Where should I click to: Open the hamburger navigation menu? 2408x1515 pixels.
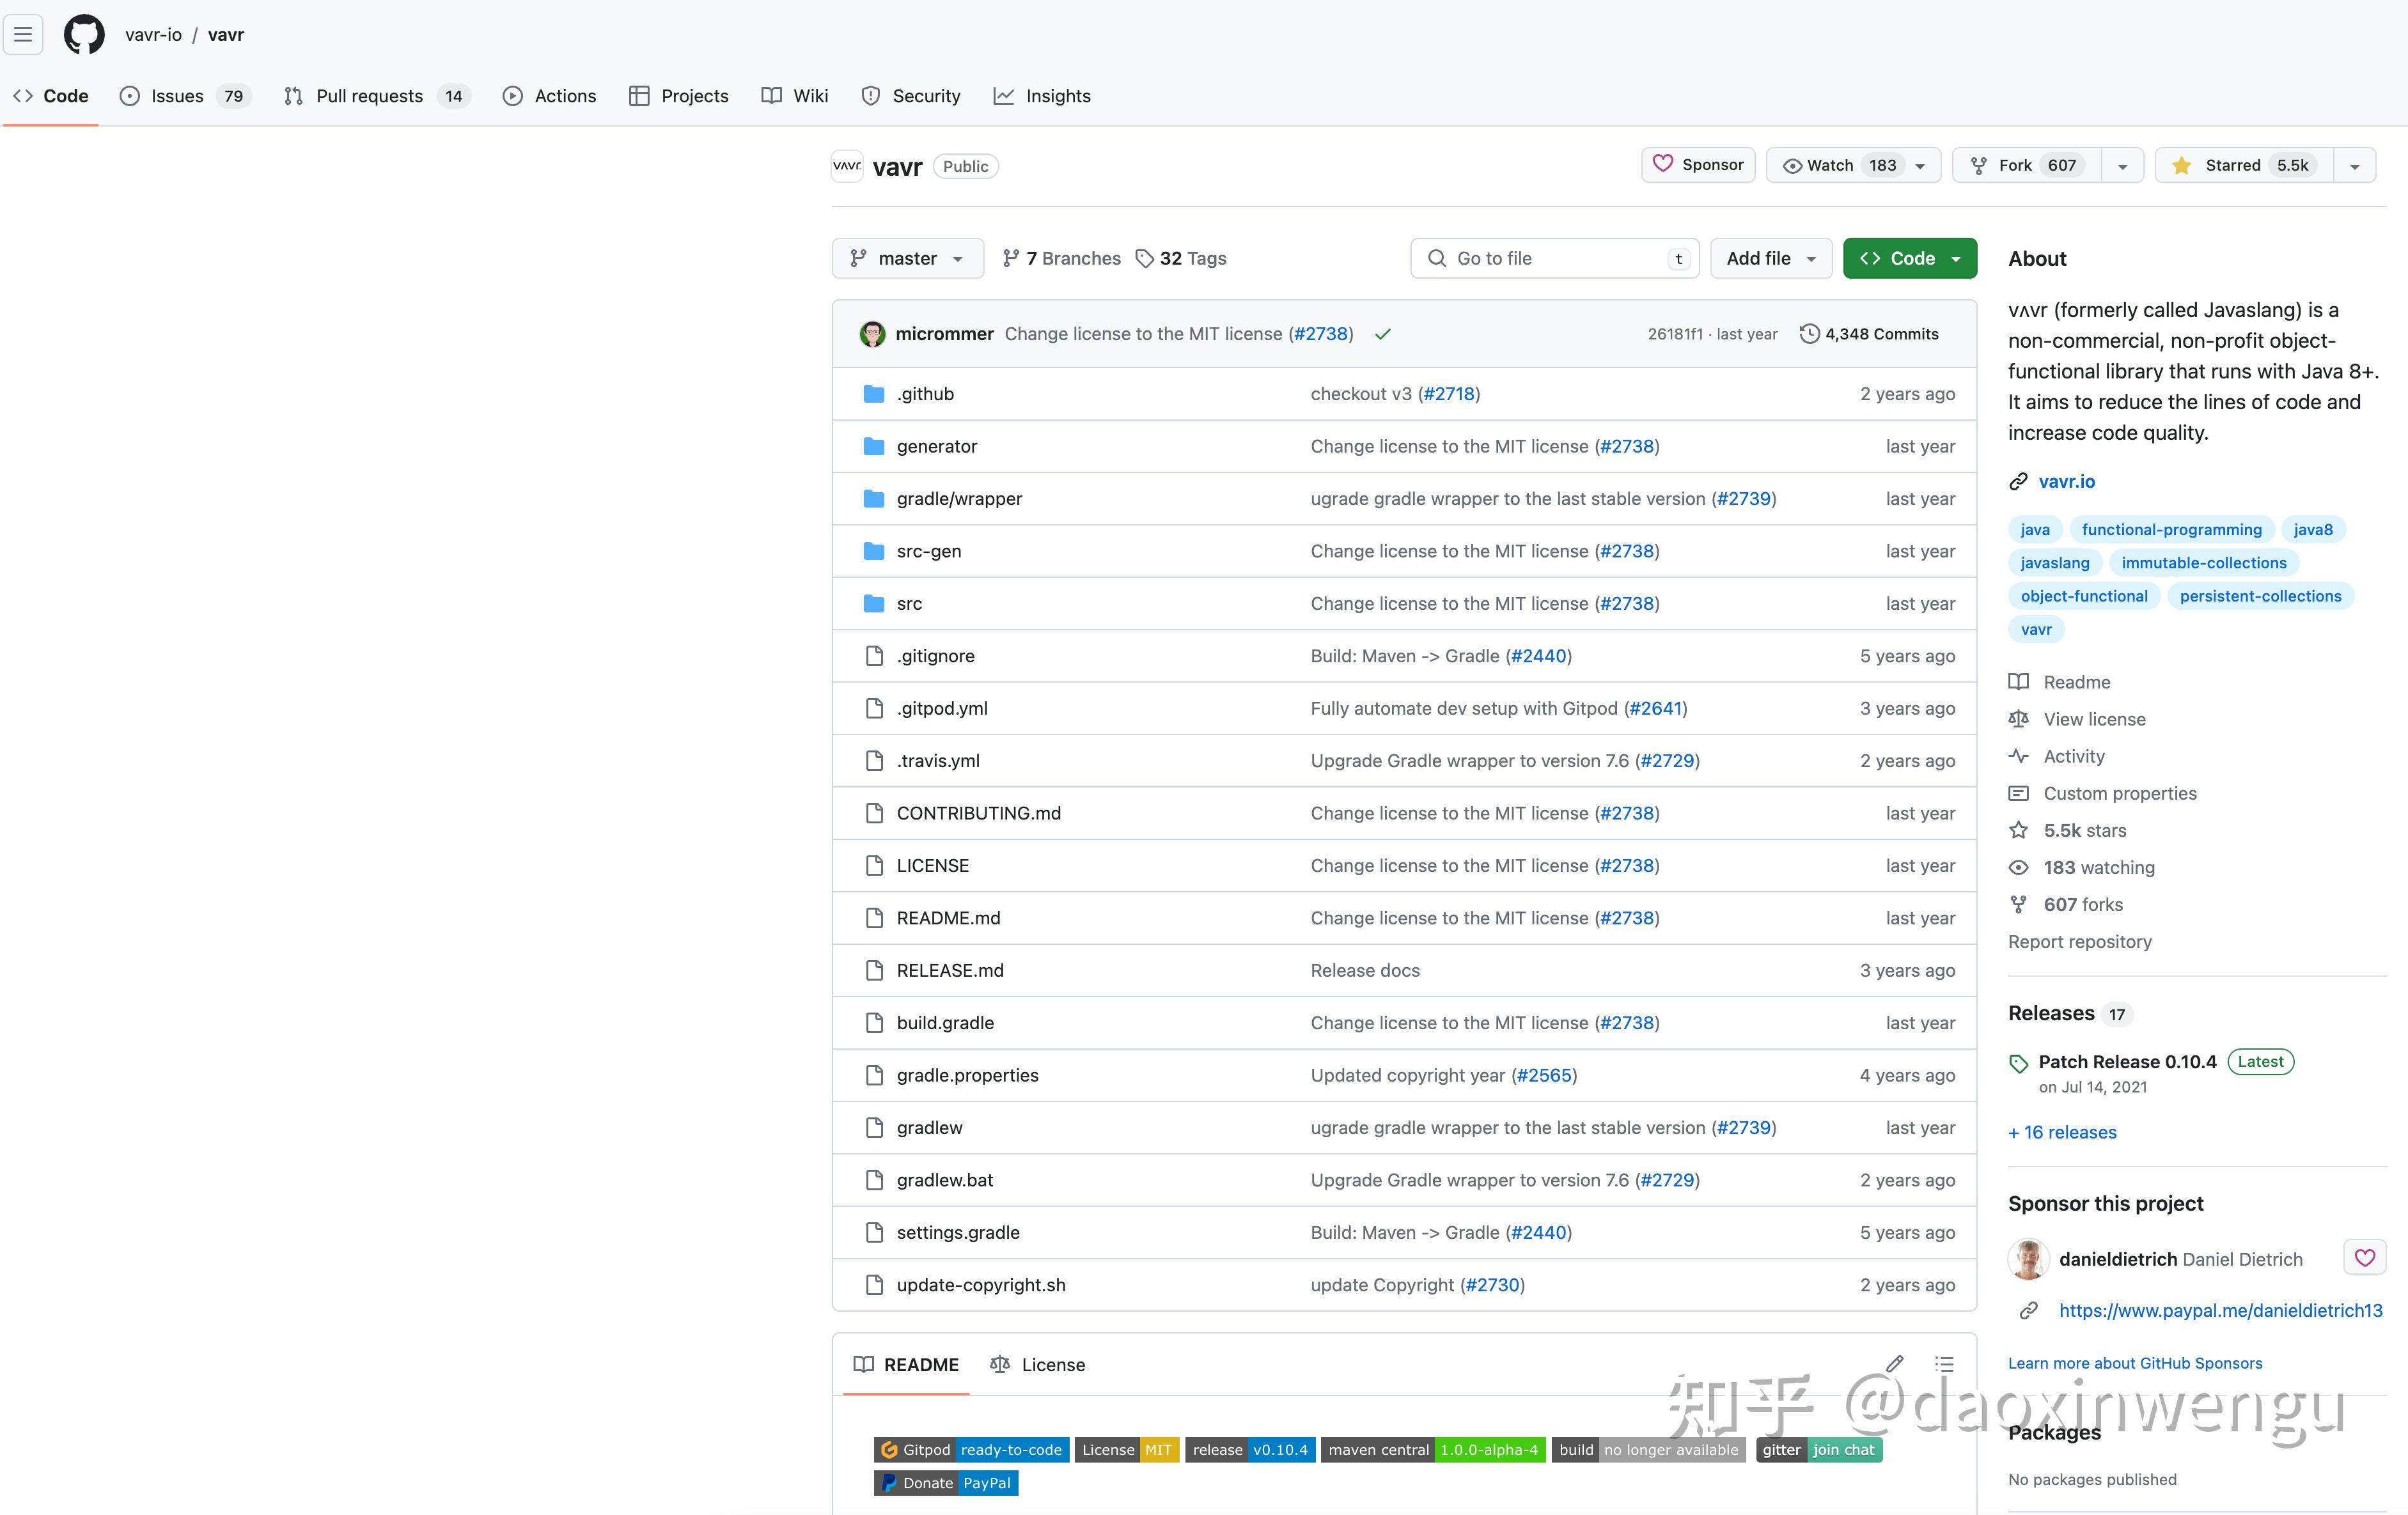click(x=23, y=35)
